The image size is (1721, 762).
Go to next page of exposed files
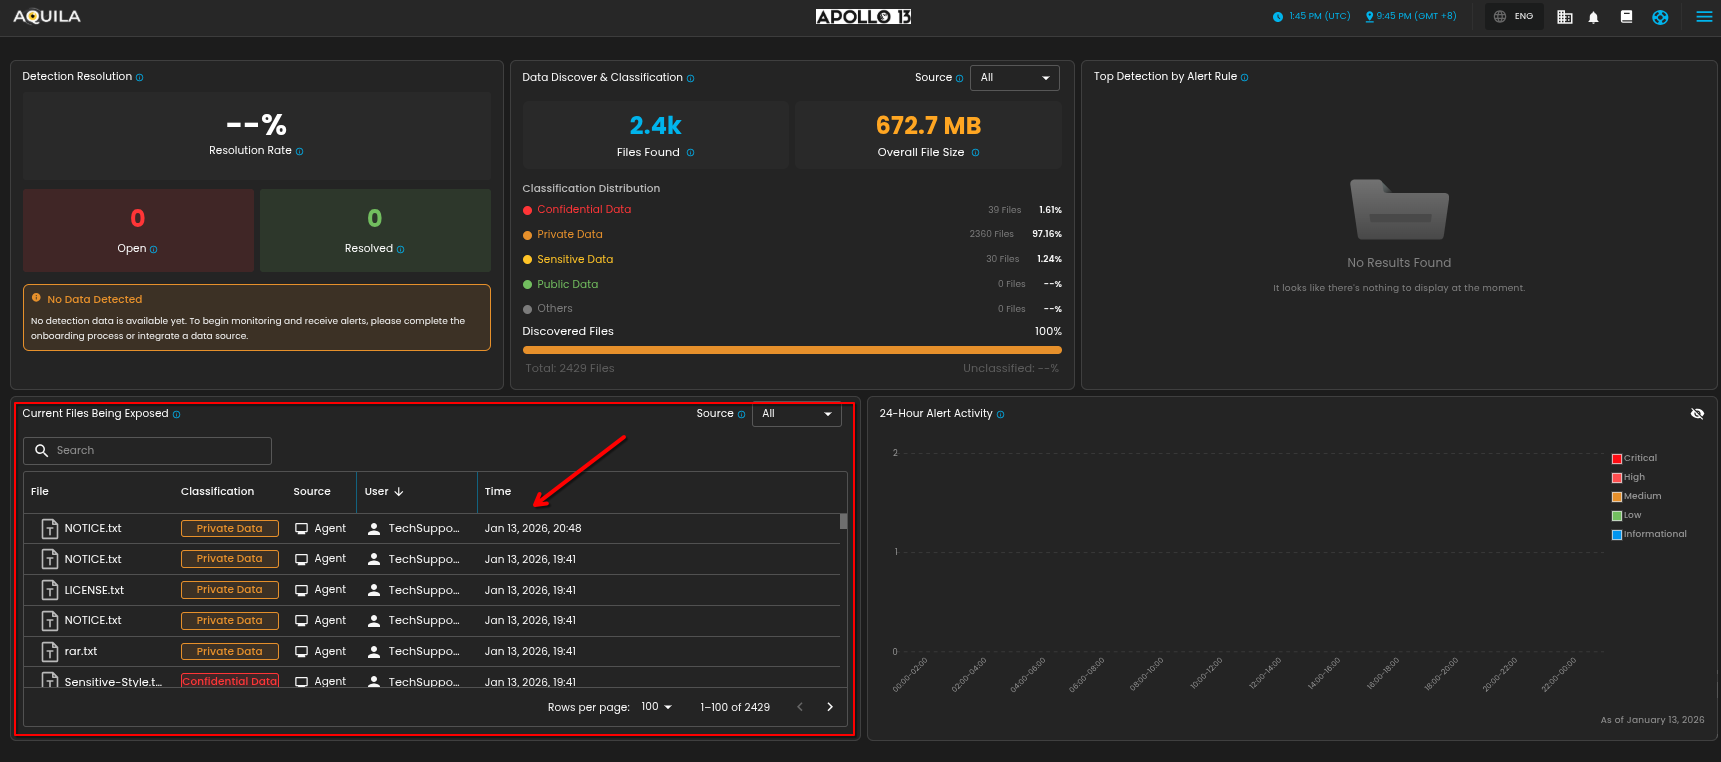pos(830,707)
